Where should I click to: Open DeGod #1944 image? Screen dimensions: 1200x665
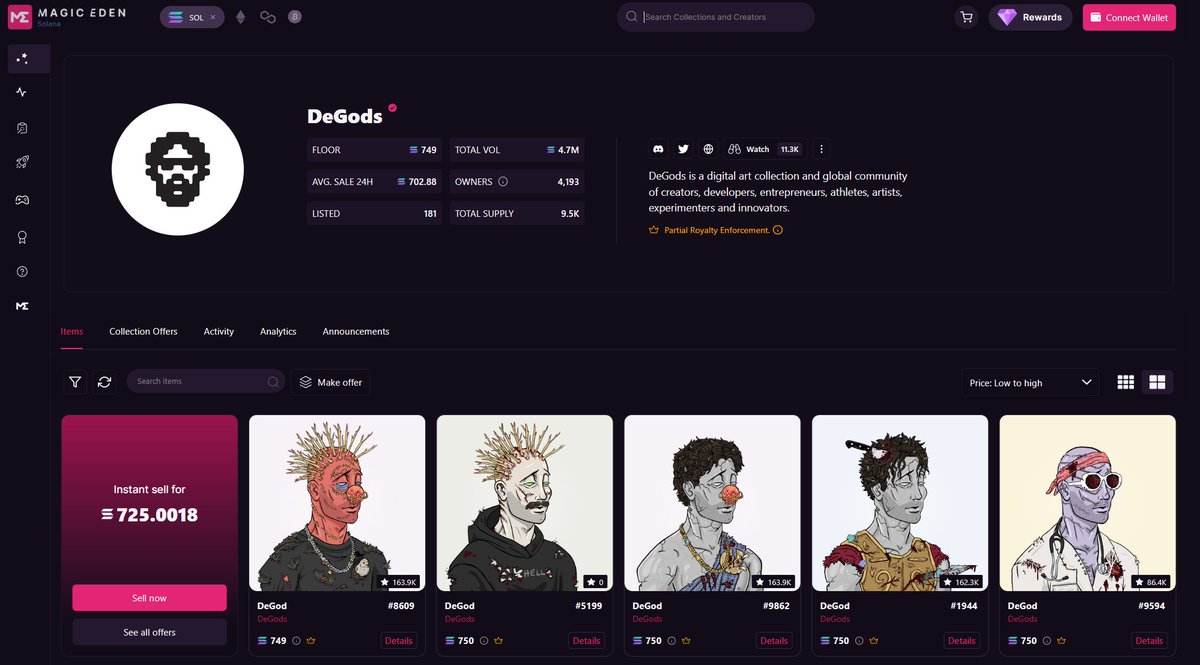tap(900, 503)
